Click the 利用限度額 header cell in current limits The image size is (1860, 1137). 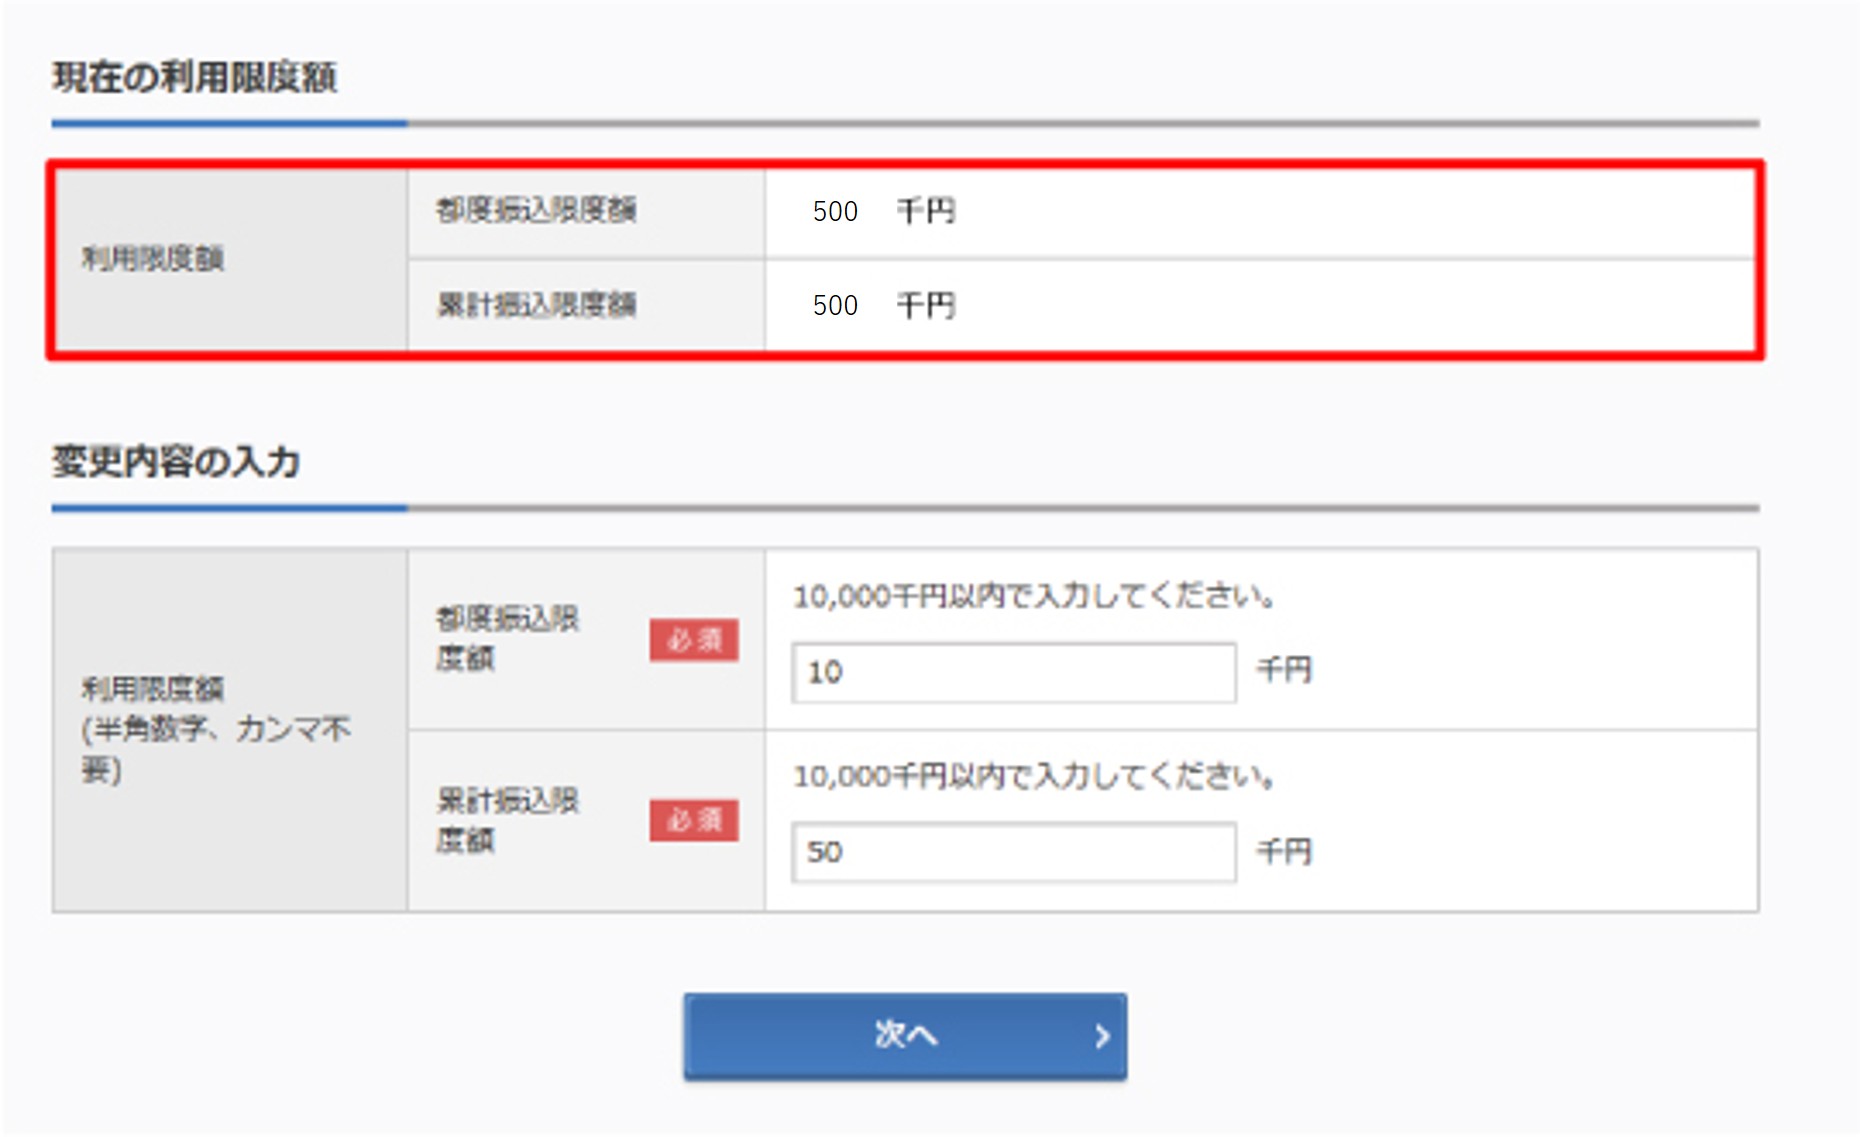click(153, 259)
